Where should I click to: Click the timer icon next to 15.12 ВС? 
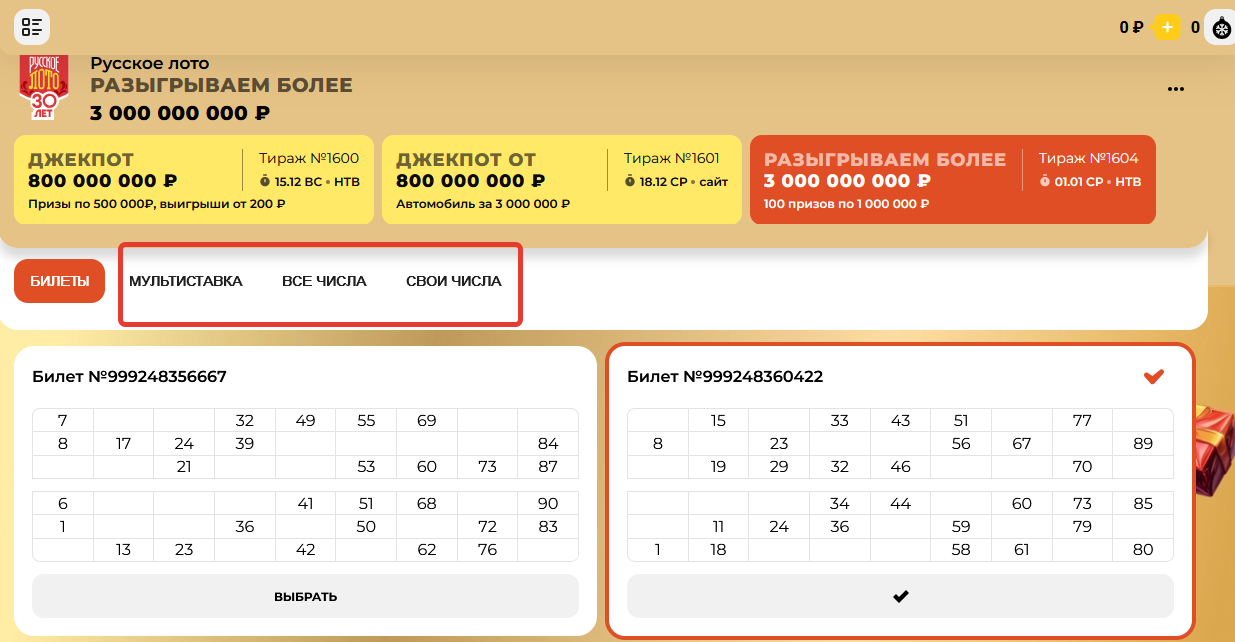tap(265, 182)
